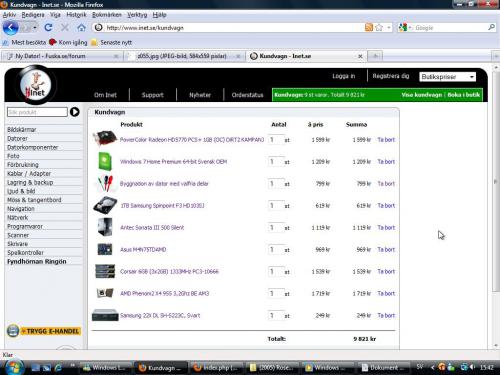Image resolution: width=500 pixels, height=375 pixels.
Task: Open a new tab with the plus button
Action: 375,56
